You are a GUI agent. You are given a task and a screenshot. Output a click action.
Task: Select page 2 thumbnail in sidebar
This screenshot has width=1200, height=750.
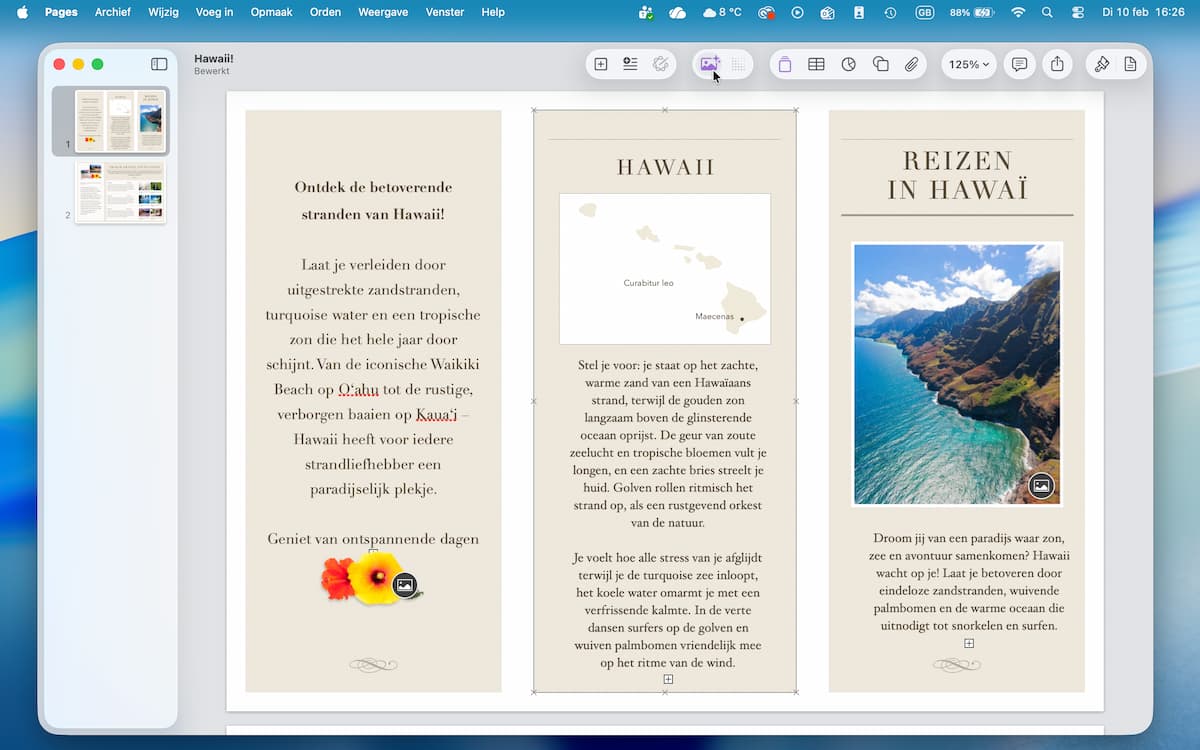click(x=120, y=192)
